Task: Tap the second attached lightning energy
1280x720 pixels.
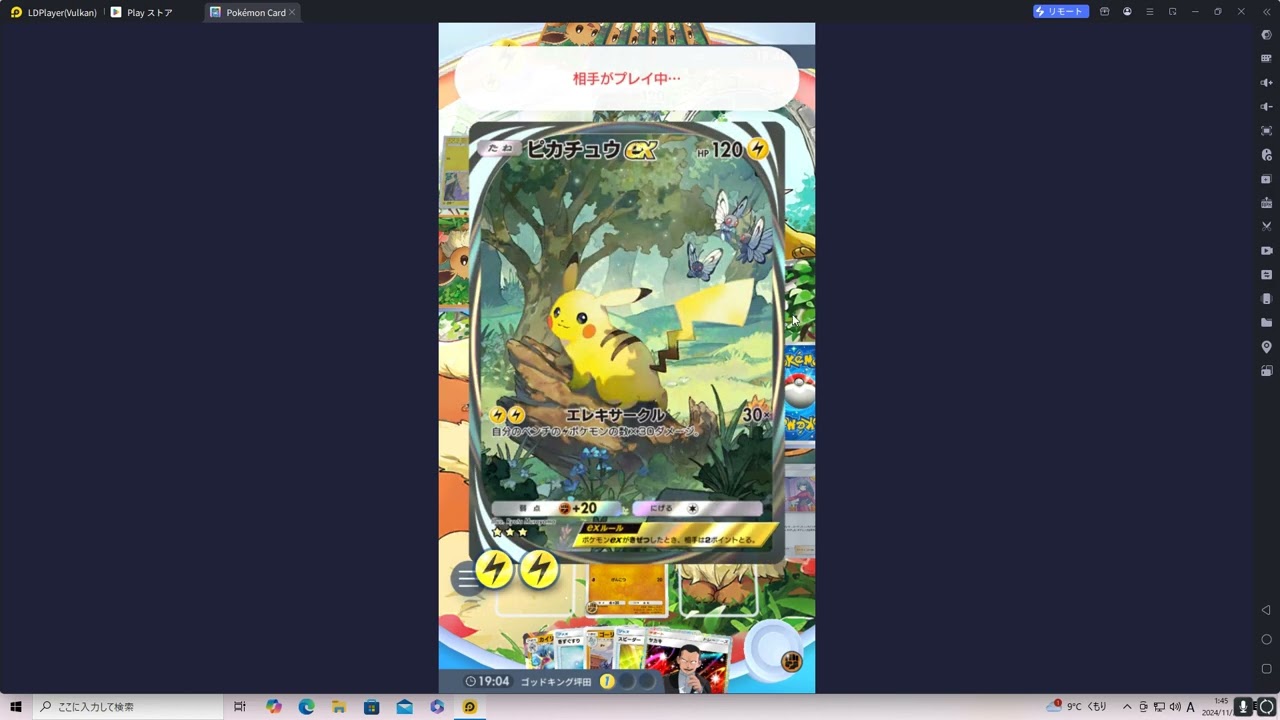Action: (x=539, y=570)
